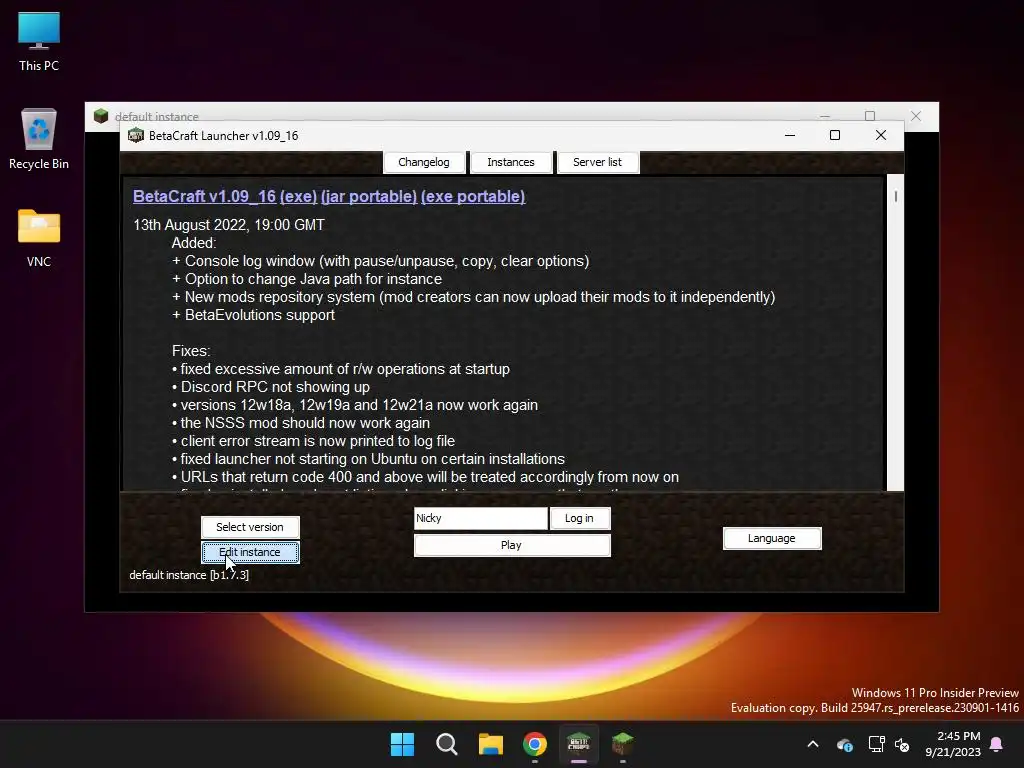Screen dimensions: 1024x768
Task: Click the OneDrive cloud tray icon
Action: (x=845, y=744)
